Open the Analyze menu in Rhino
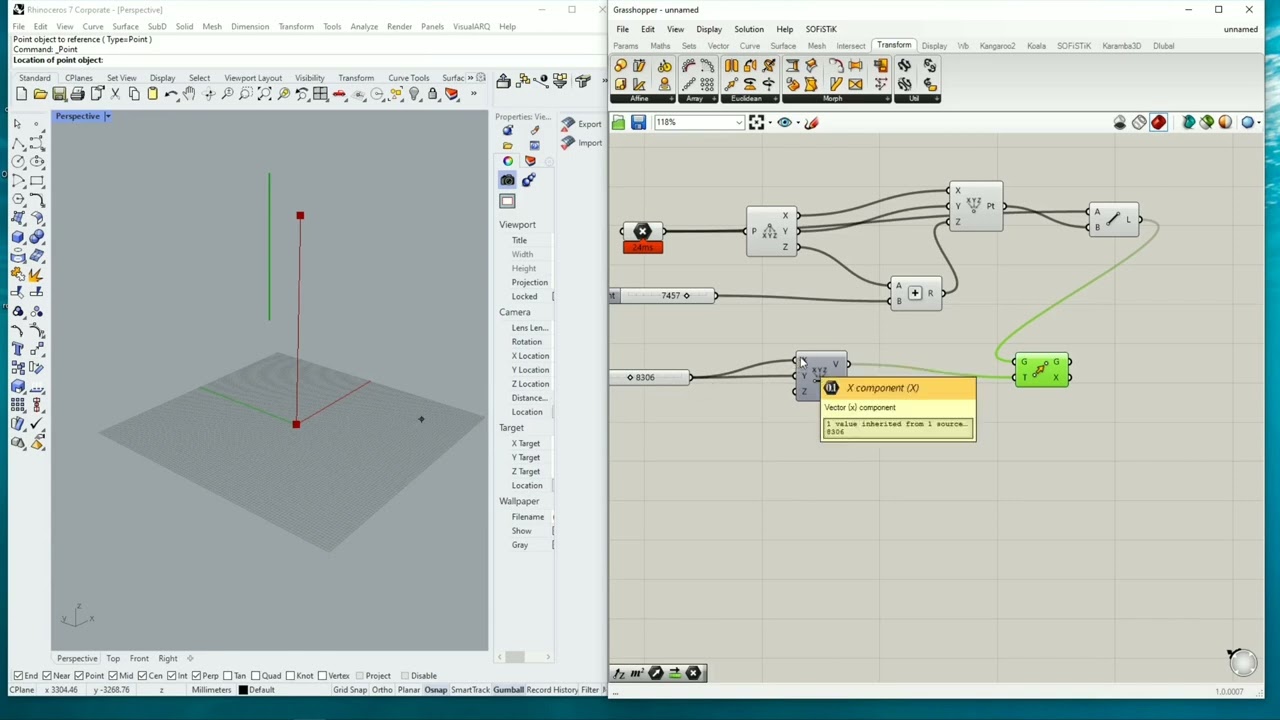The height and width of the screenshot is (720, 1280). pos(363,26)
